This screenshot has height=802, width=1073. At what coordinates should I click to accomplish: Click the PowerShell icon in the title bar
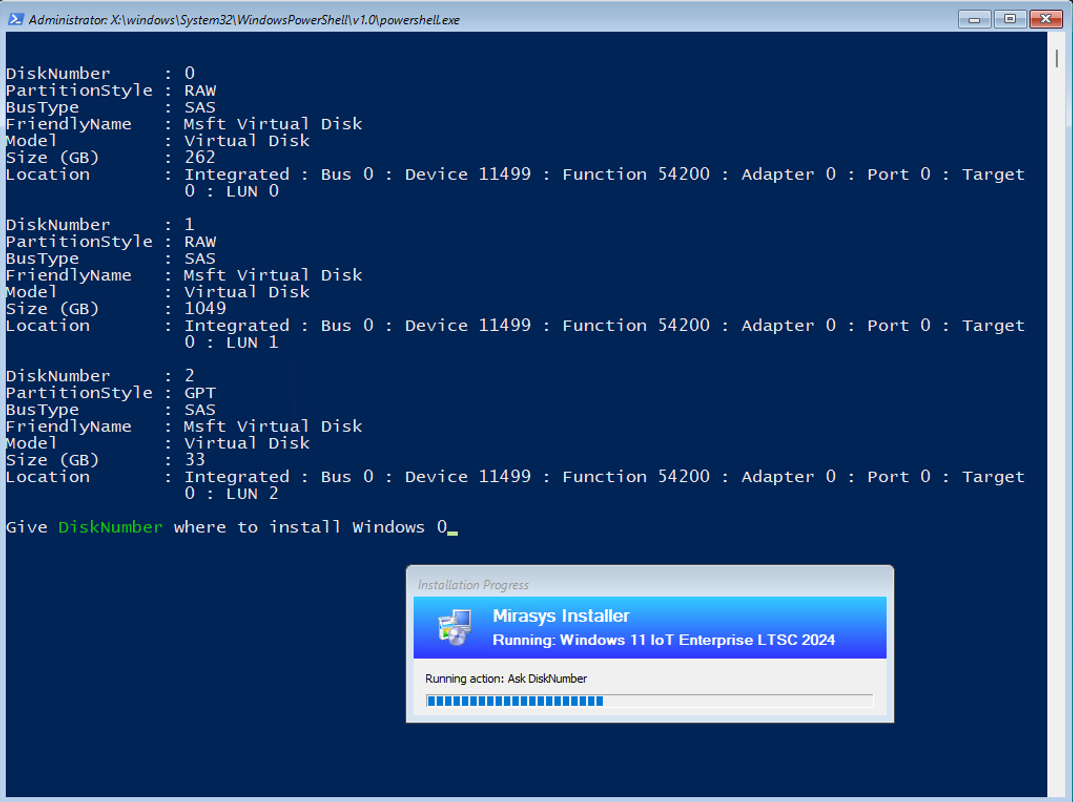(x=17, y=19)
